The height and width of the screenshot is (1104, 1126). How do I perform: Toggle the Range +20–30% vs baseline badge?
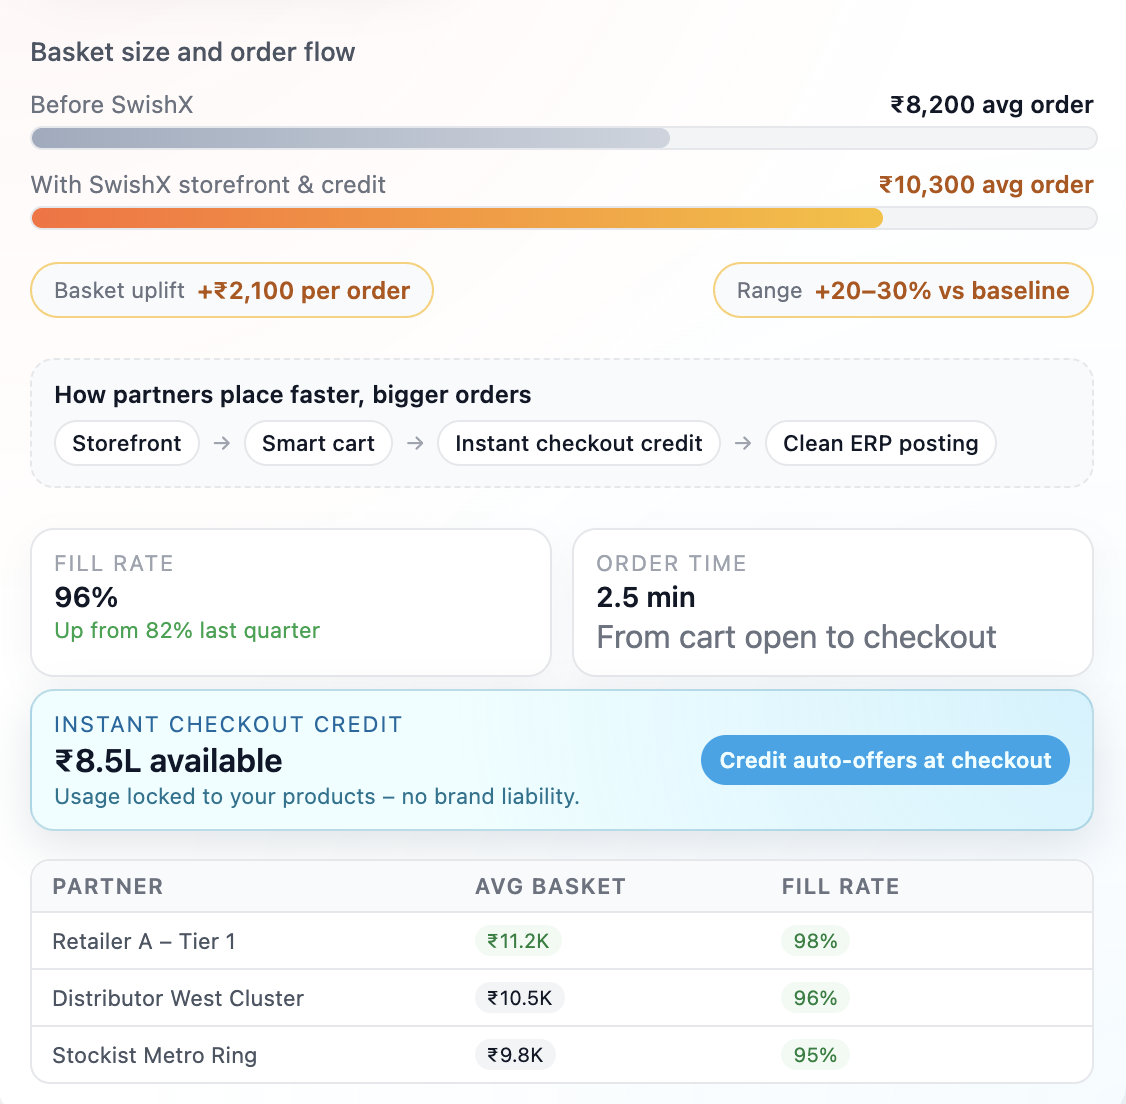[902, 290]
